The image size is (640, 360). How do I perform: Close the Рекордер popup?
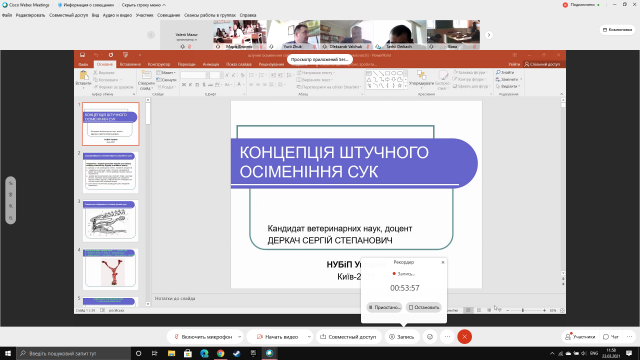[443, 262]
